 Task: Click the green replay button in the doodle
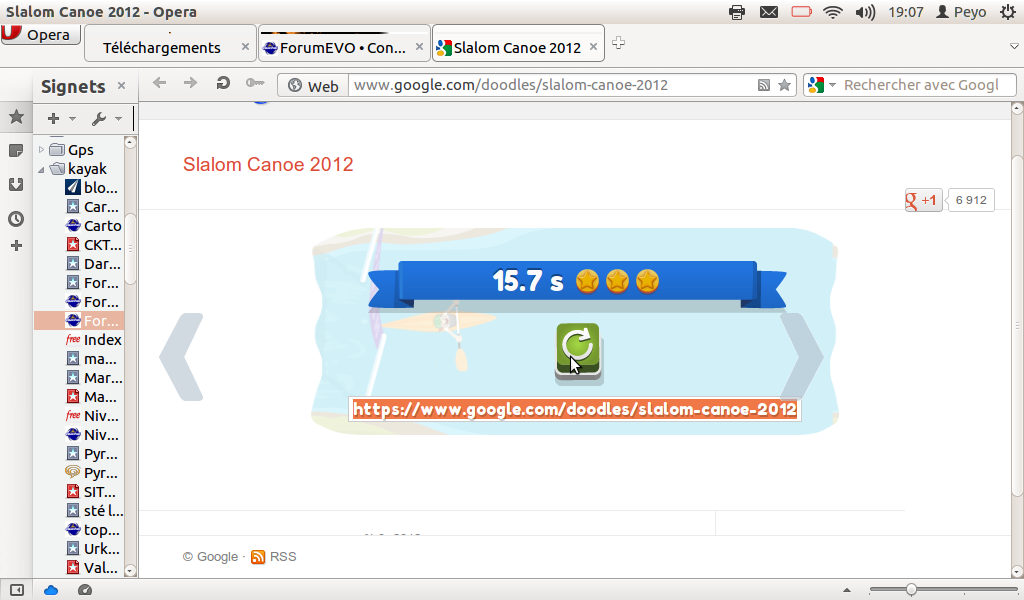pyautogui.click(x=578, y=351)
